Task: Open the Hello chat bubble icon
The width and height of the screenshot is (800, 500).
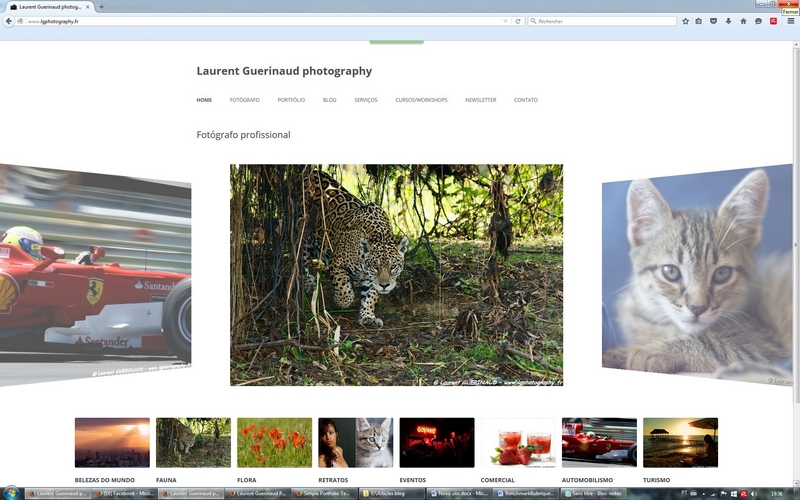Action: pos(758,21)
